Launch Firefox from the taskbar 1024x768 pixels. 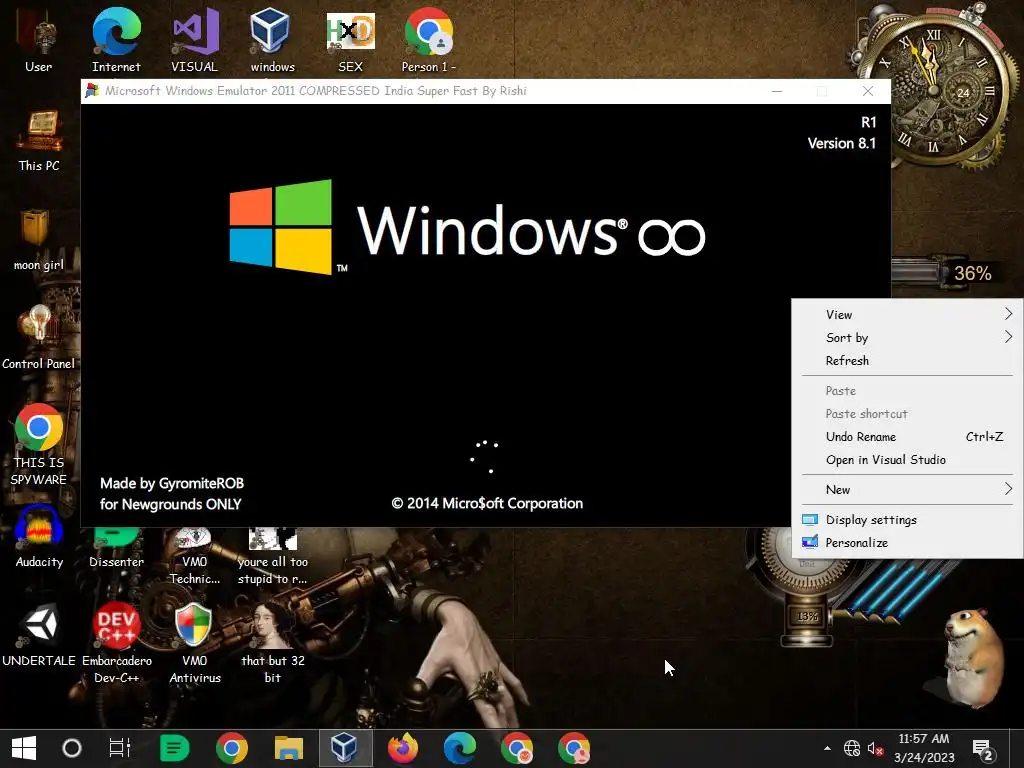[x=403, y=748]
